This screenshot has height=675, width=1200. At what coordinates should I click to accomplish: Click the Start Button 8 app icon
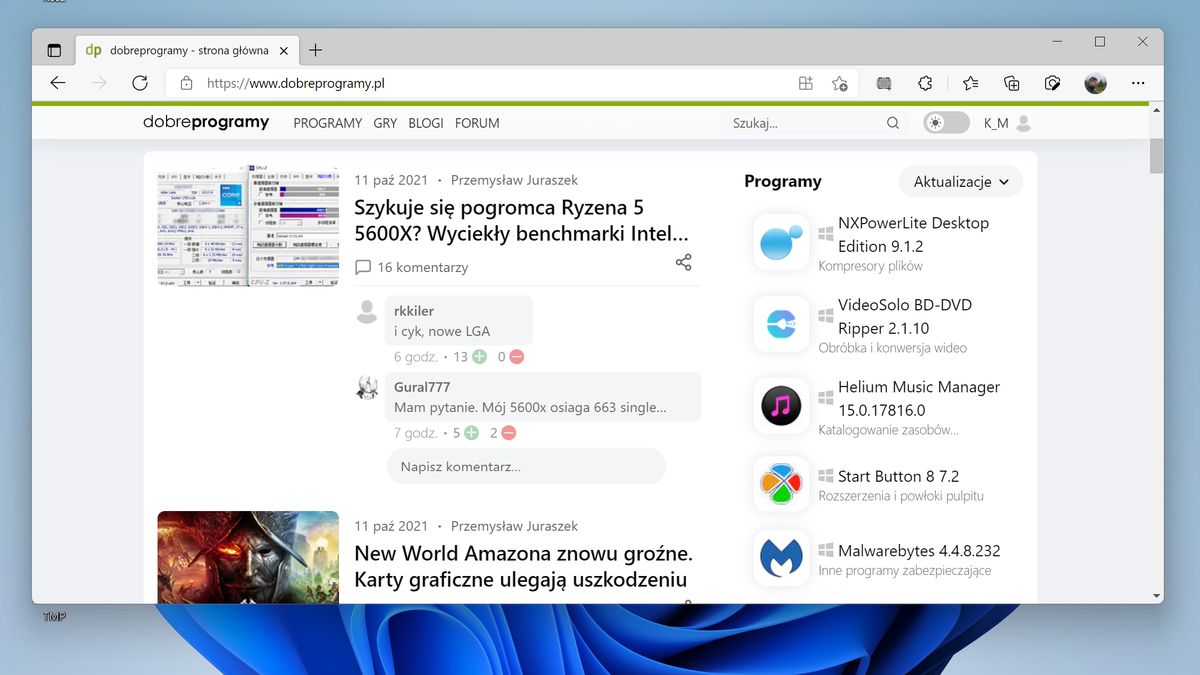click(x=781, y=483)
